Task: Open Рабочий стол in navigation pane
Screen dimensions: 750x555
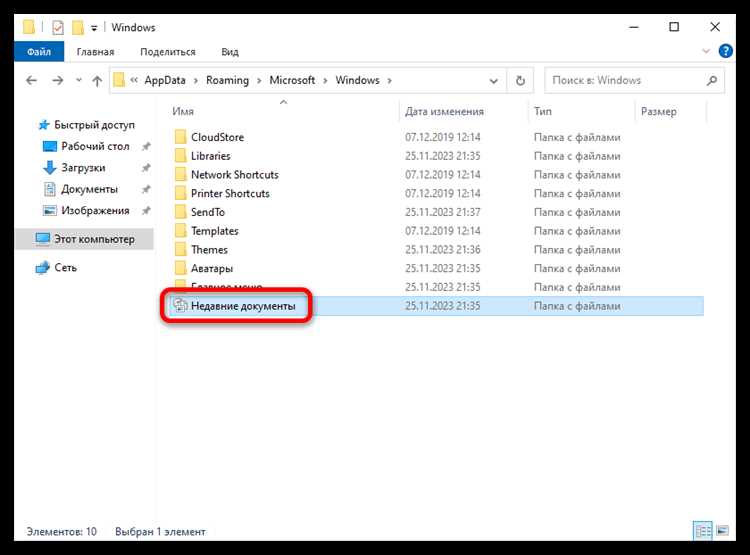Action: (95, 146)
